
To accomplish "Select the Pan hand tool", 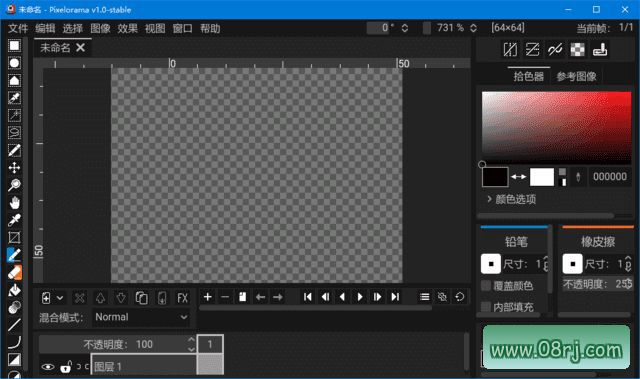I will pyautogui.click(x=14, y=203).
